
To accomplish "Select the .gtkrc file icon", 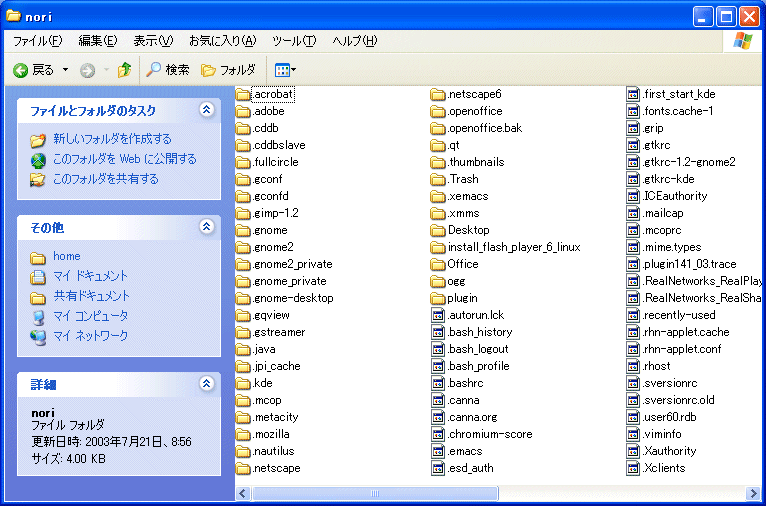I will 633,146.
